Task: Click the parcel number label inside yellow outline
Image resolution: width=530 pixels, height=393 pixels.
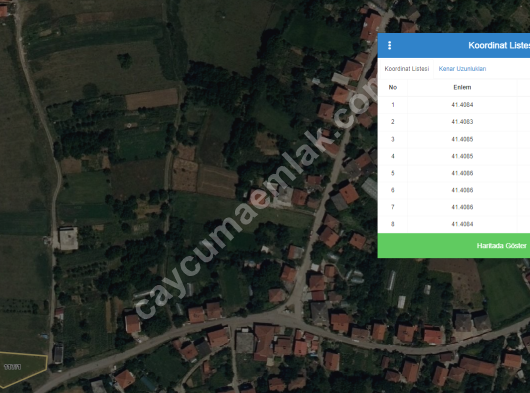Action: coord(13,367)
